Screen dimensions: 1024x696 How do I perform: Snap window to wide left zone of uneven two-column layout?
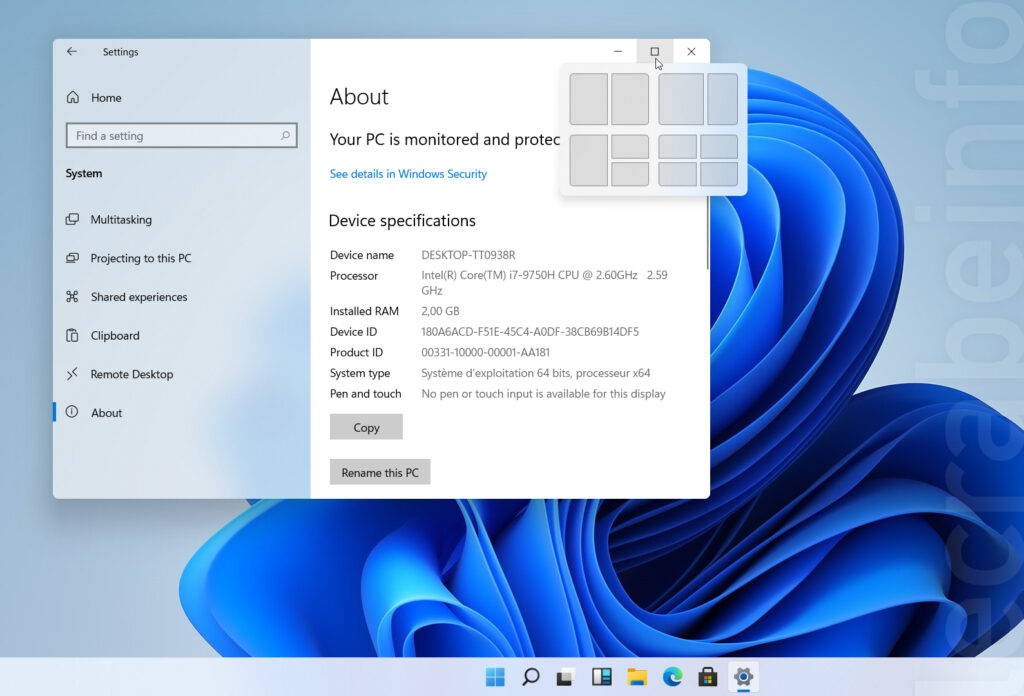[680, 99]
